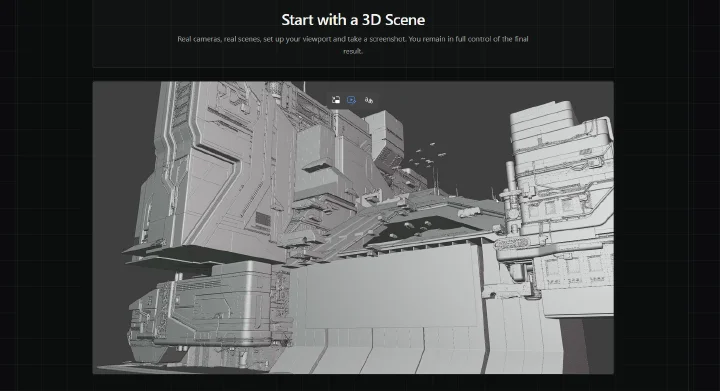The height and width of the screenshot is (391, 720).
Task: Click the 'Start with a 3D Scene' heading
Action: [353, 20]
